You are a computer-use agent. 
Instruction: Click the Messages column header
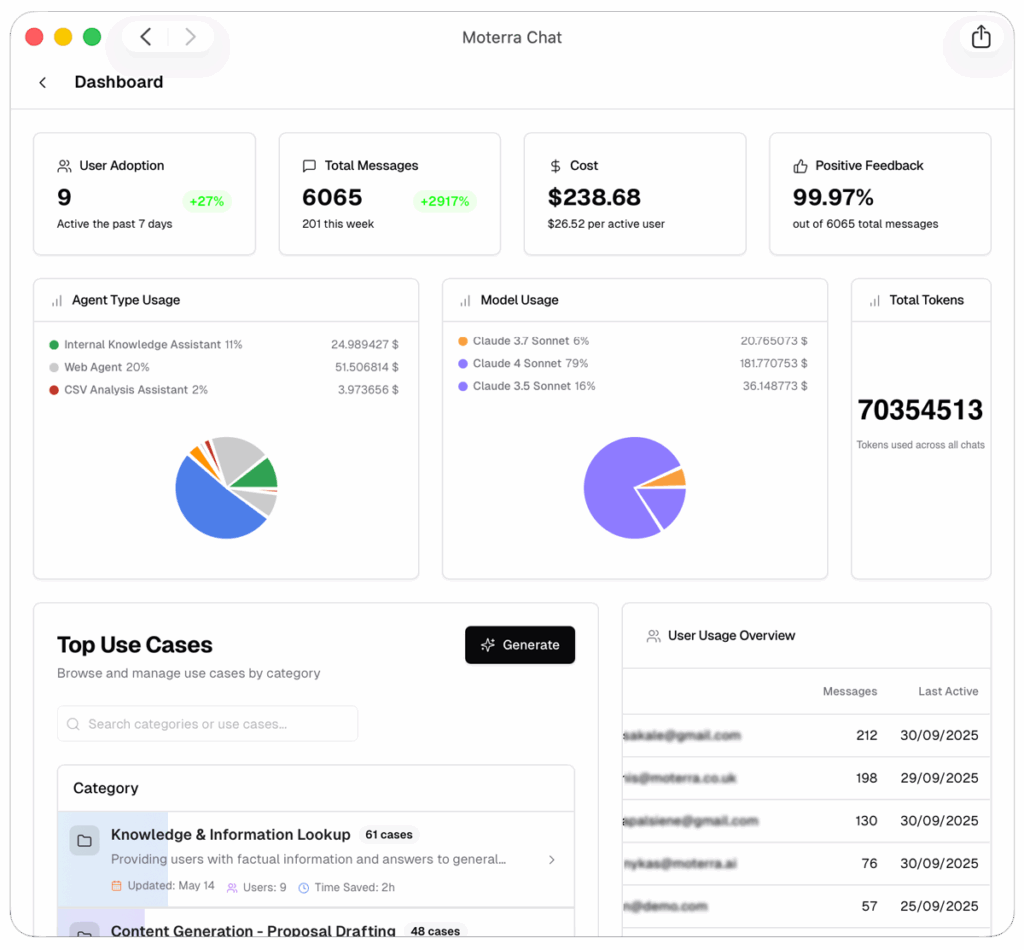tap(849, 691)
